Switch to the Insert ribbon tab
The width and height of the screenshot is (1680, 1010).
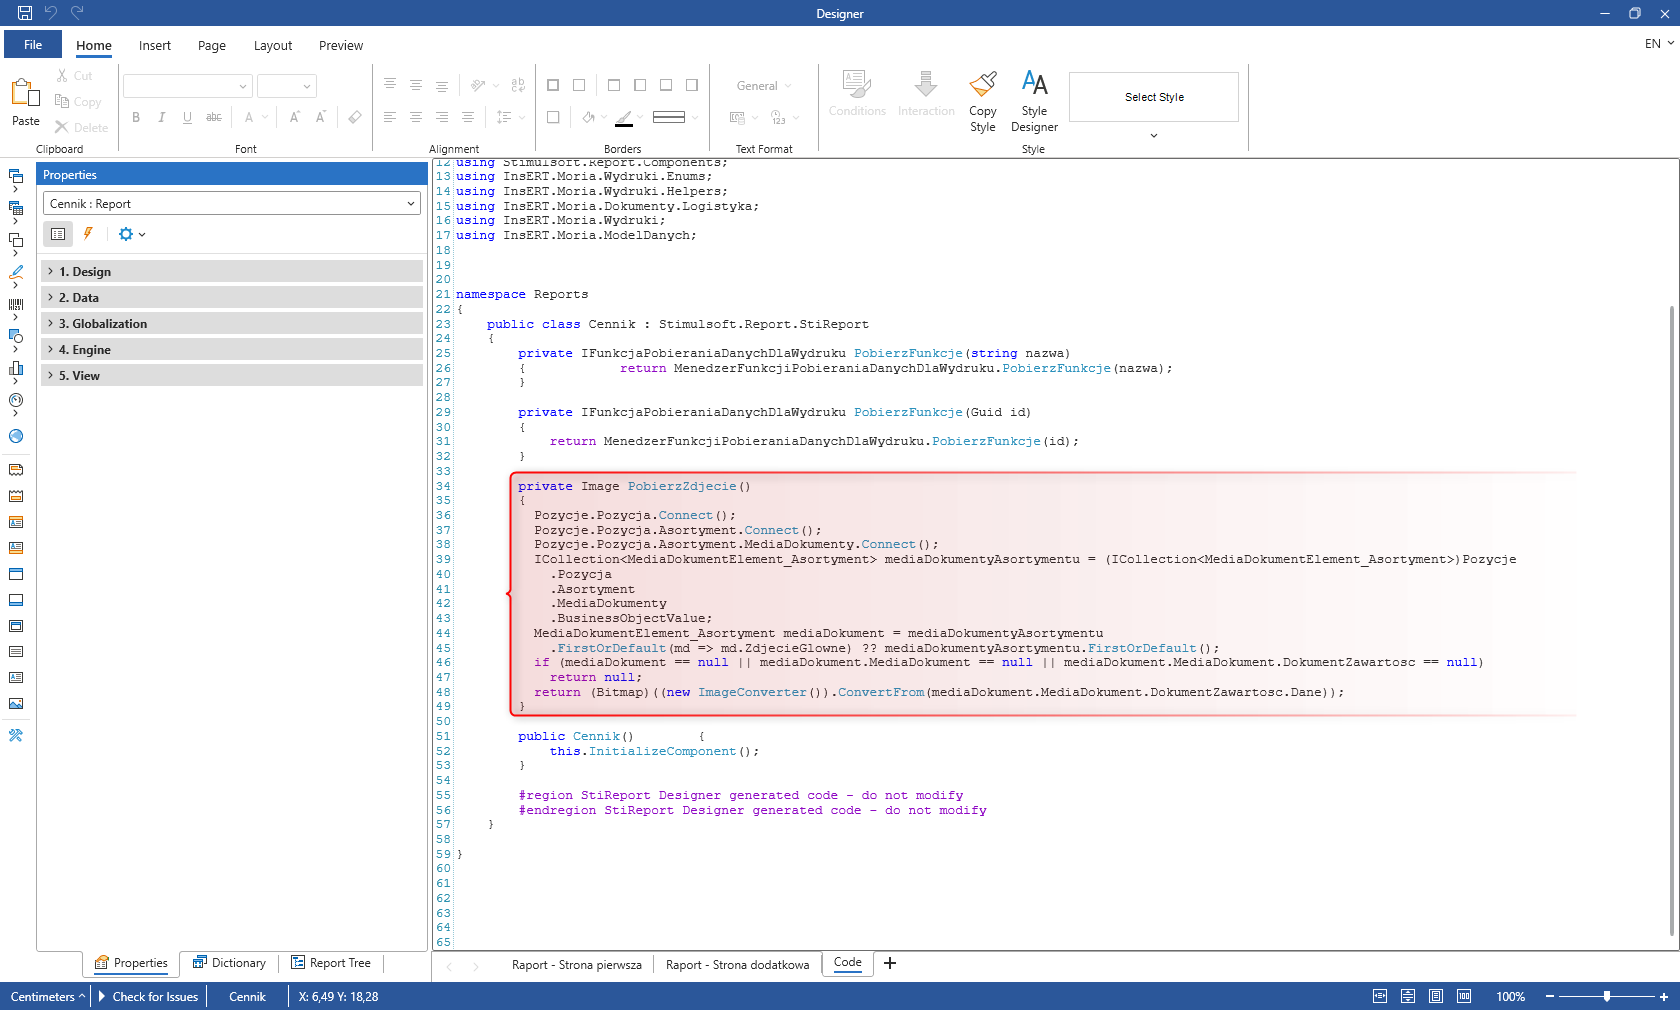(154, 46)
